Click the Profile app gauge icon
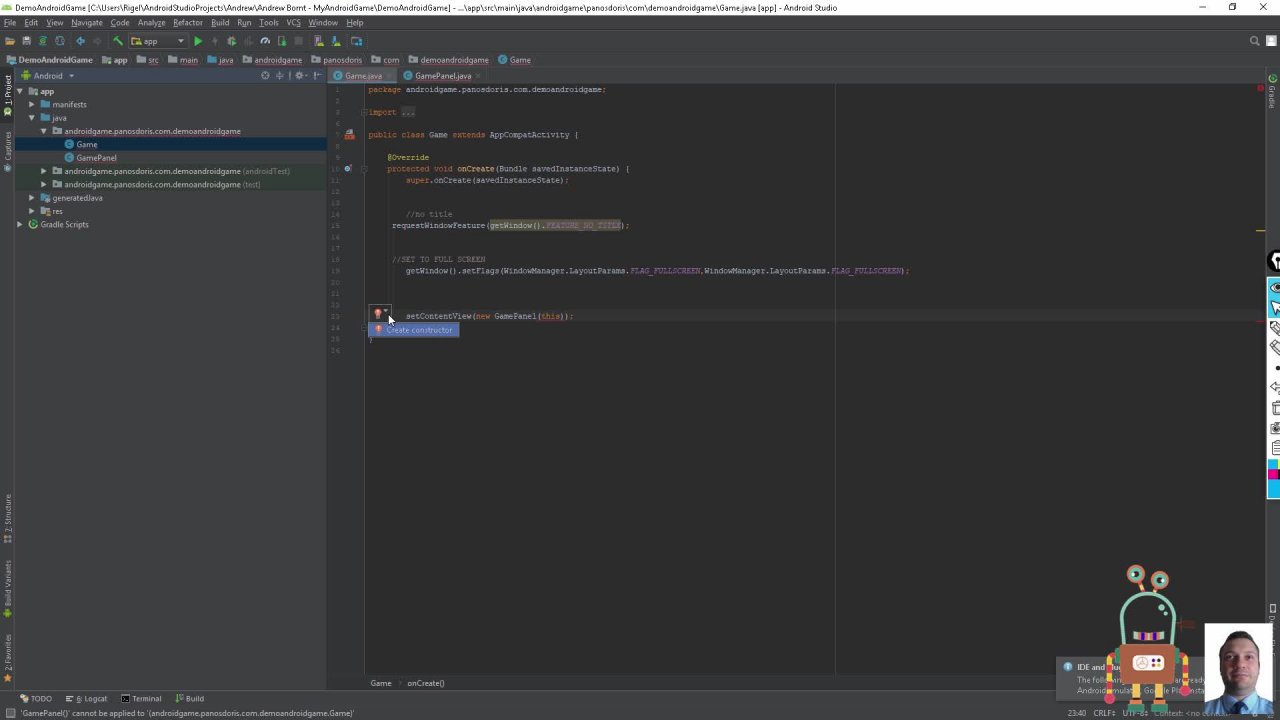 [265, 41]
